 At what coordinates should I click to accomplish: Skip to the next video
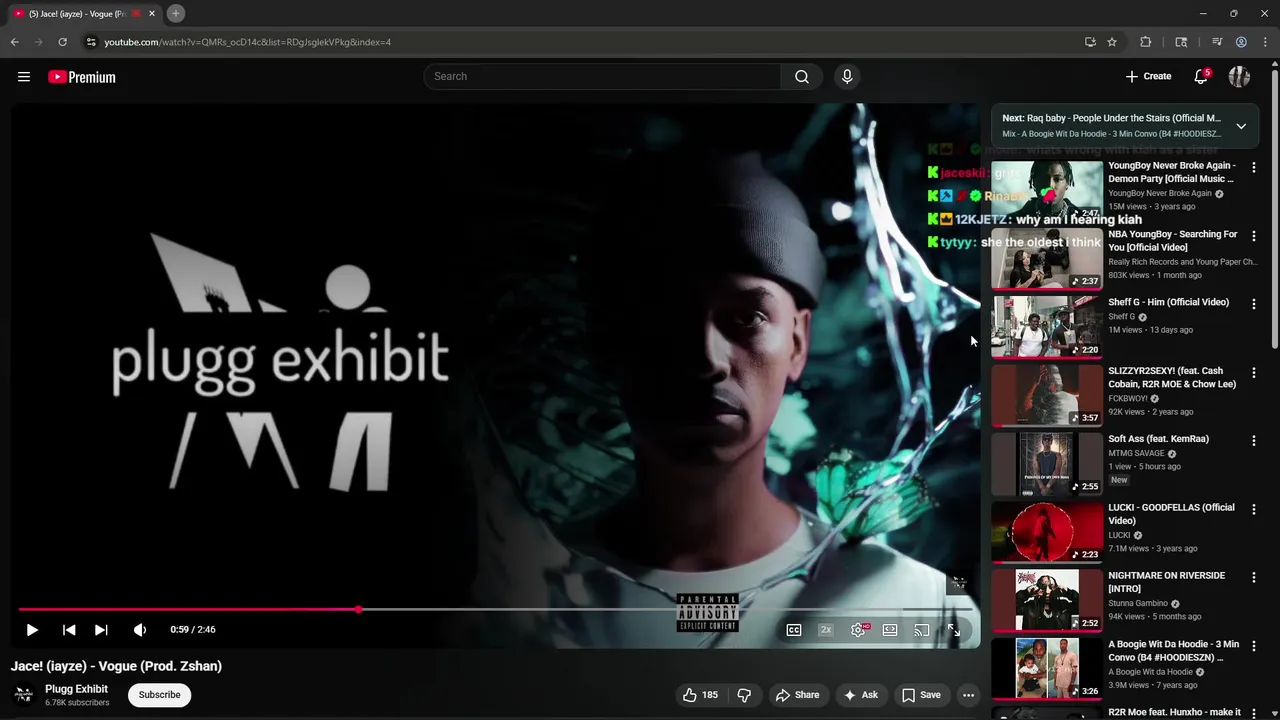coord(101,630)
